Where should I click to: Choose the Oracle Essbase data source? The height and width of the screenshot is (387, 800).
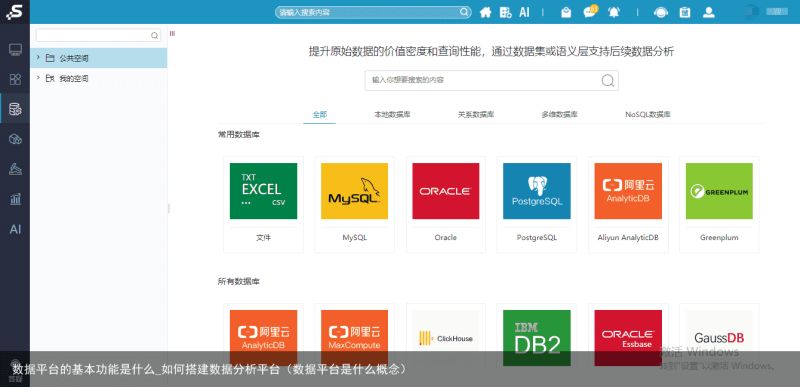tap(628, 338)
